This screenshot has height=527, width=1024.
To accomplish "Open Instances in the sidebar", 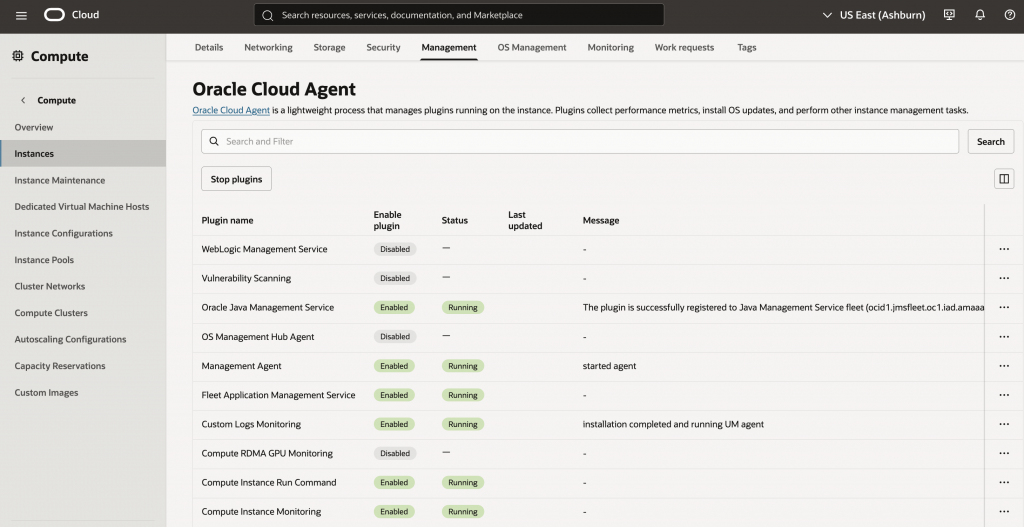I will pyautogui.click(x=83, y=153).
